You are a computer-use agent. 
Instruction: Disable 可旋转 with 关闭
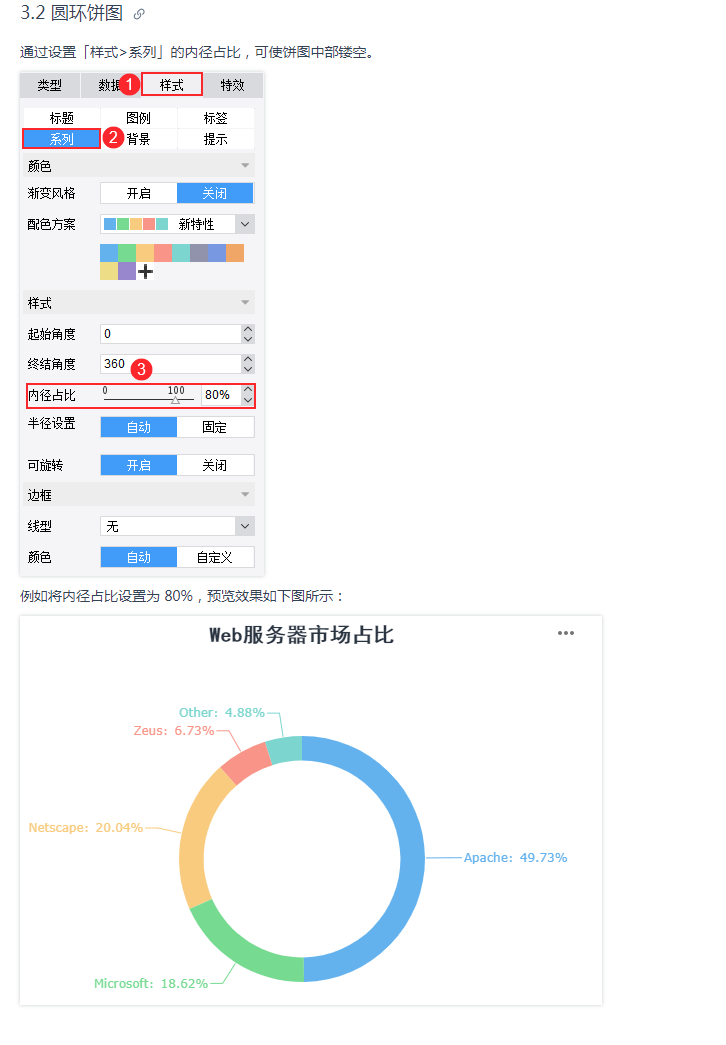pyautogui.click(x=215, y=465)
